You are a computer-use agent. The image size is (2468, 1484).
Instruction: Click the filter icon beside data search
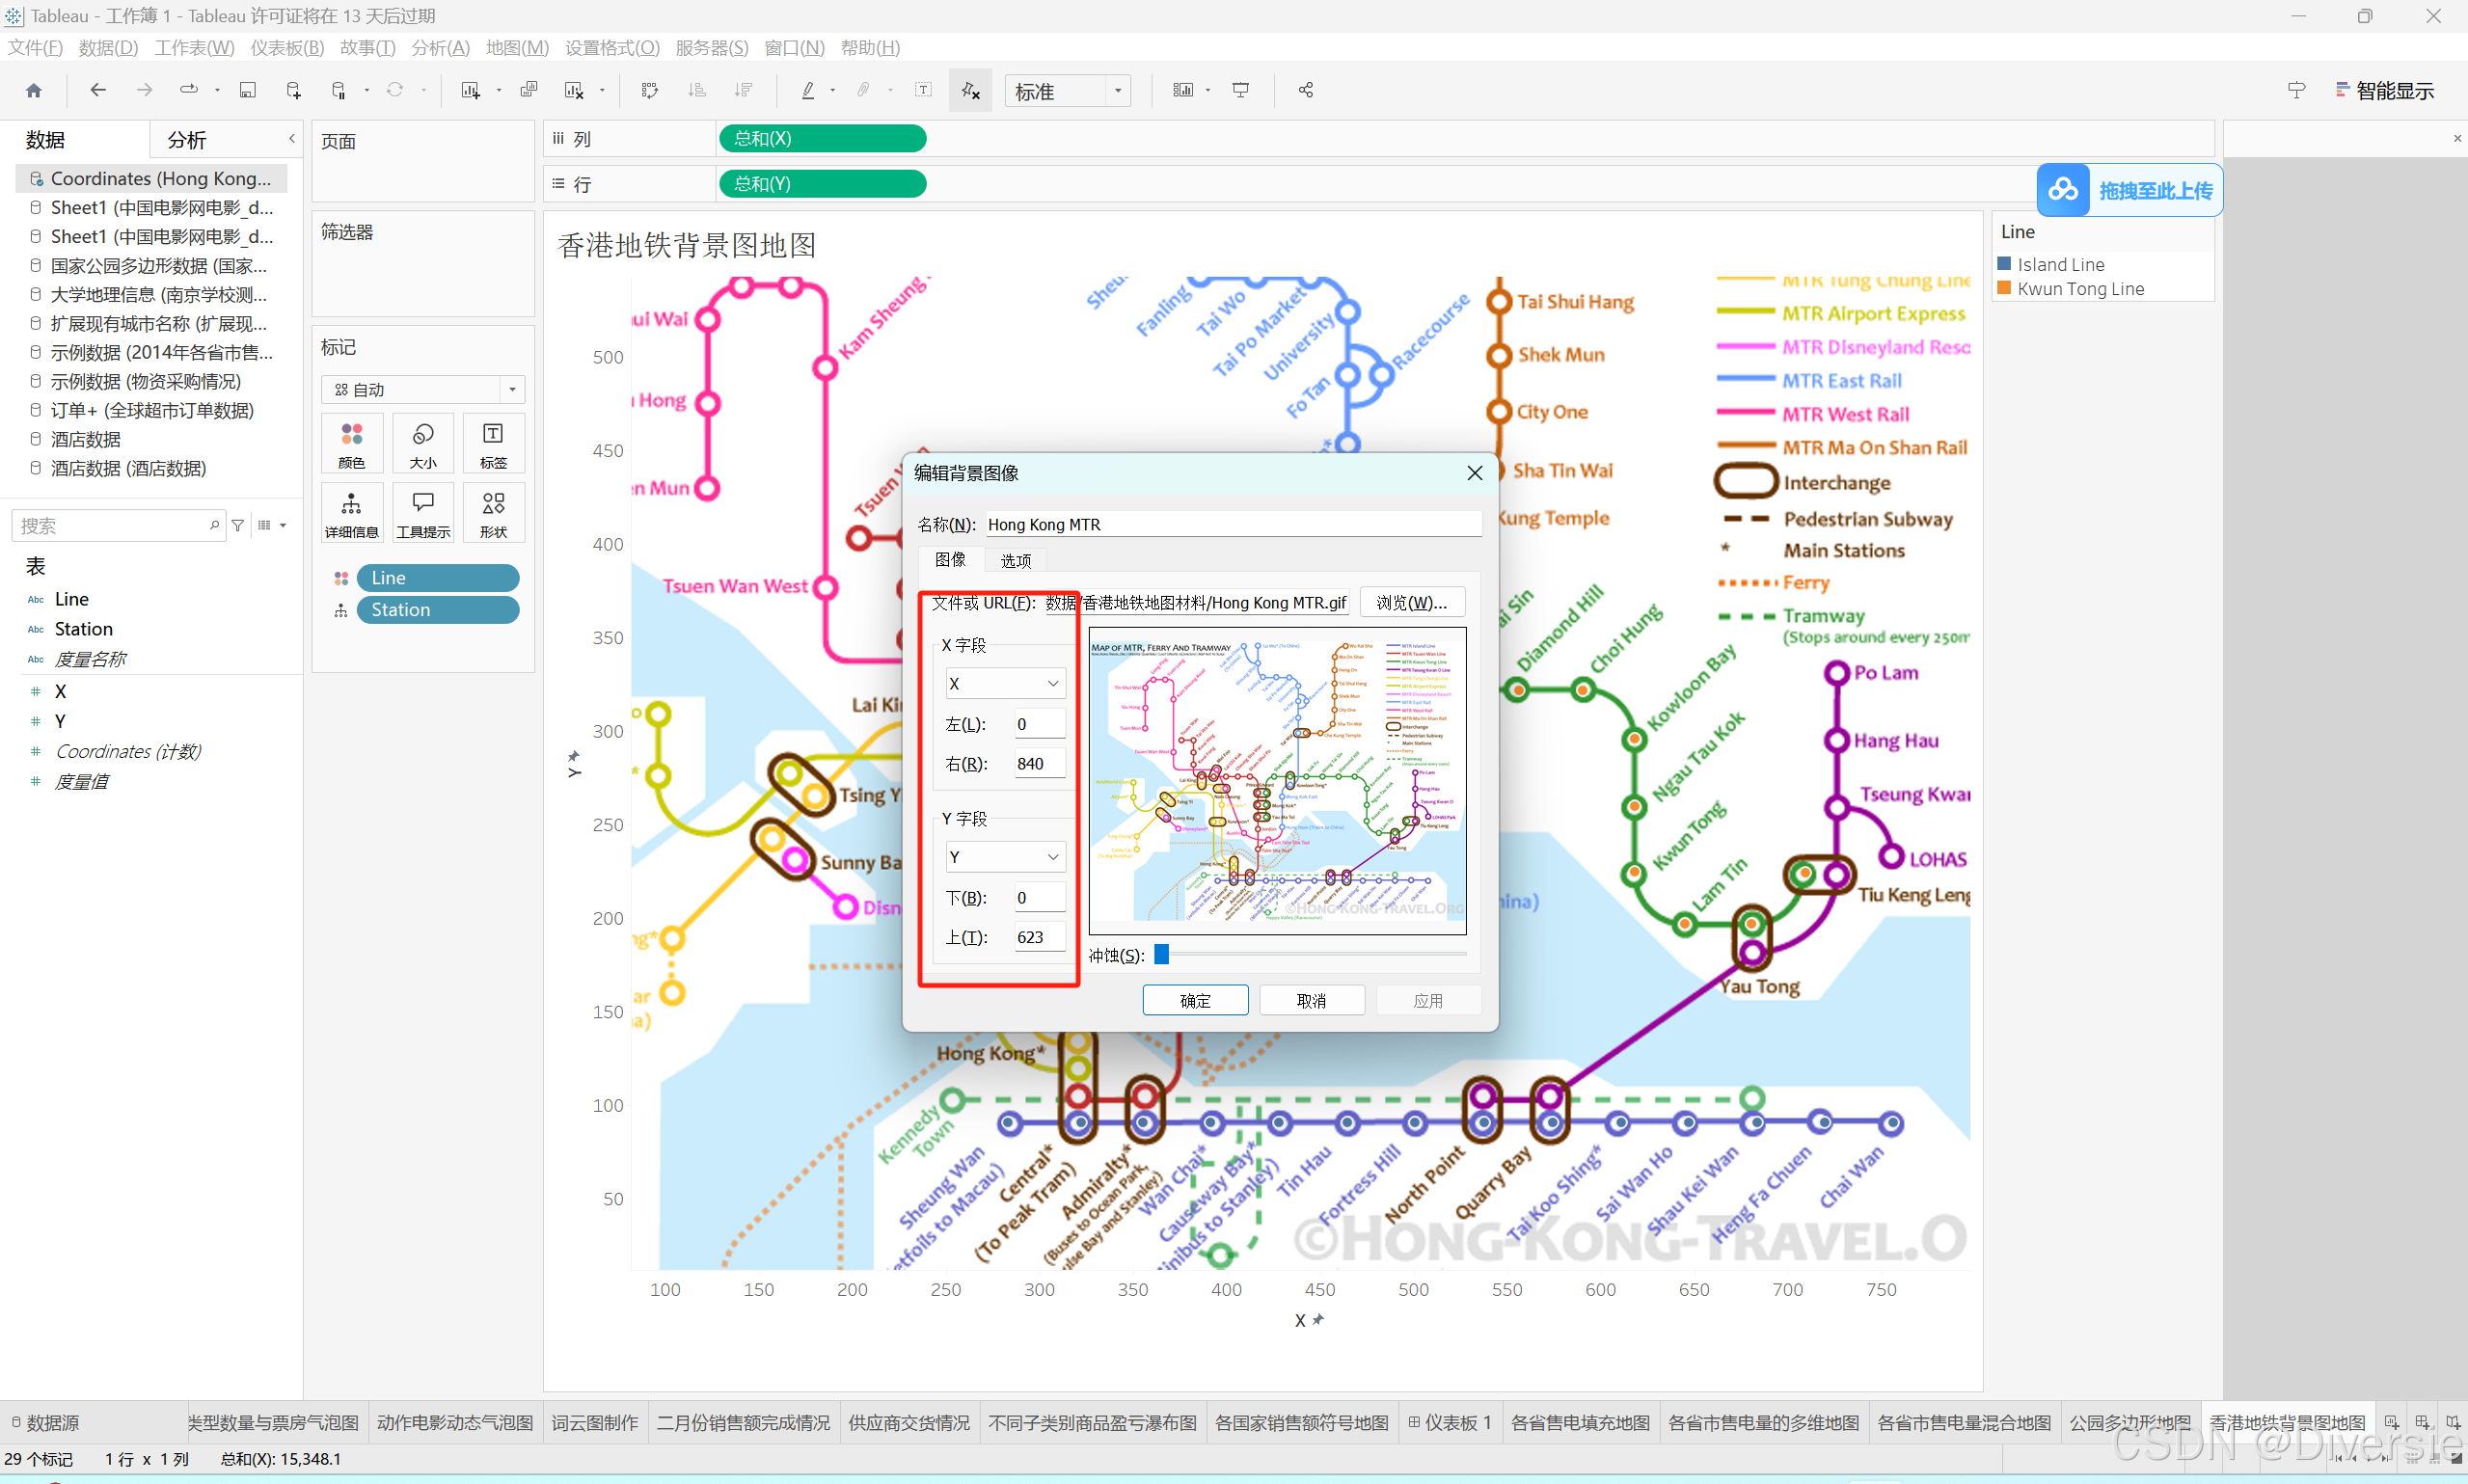click(x=238, y=526)
